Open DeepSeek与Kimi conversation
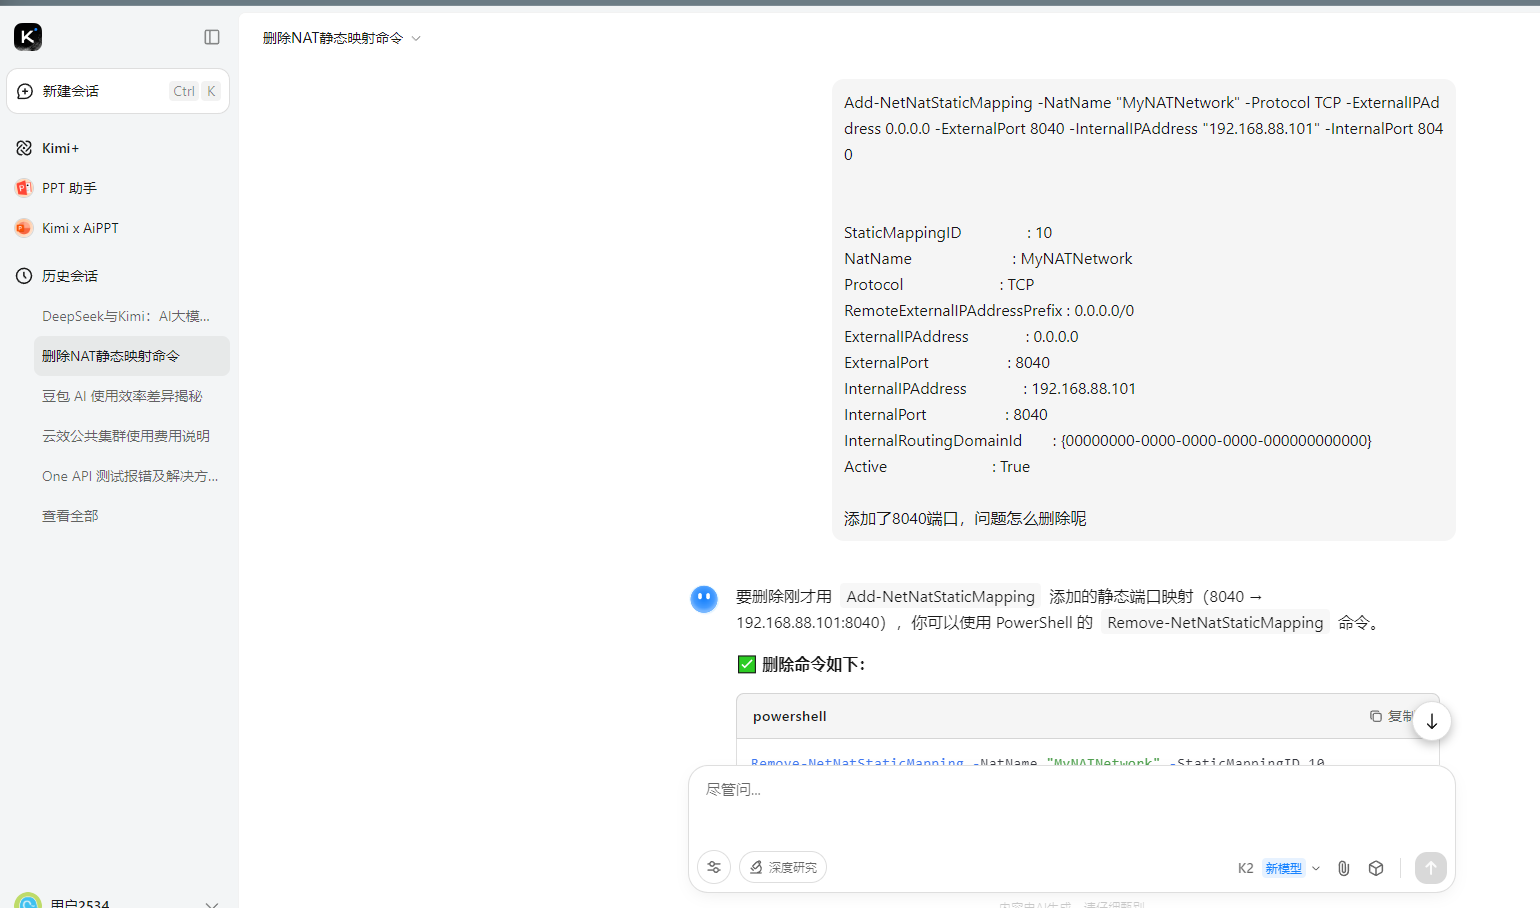The width and height of the screenshot is (1540, 908). pyautogui.click(x=131, y=316)
